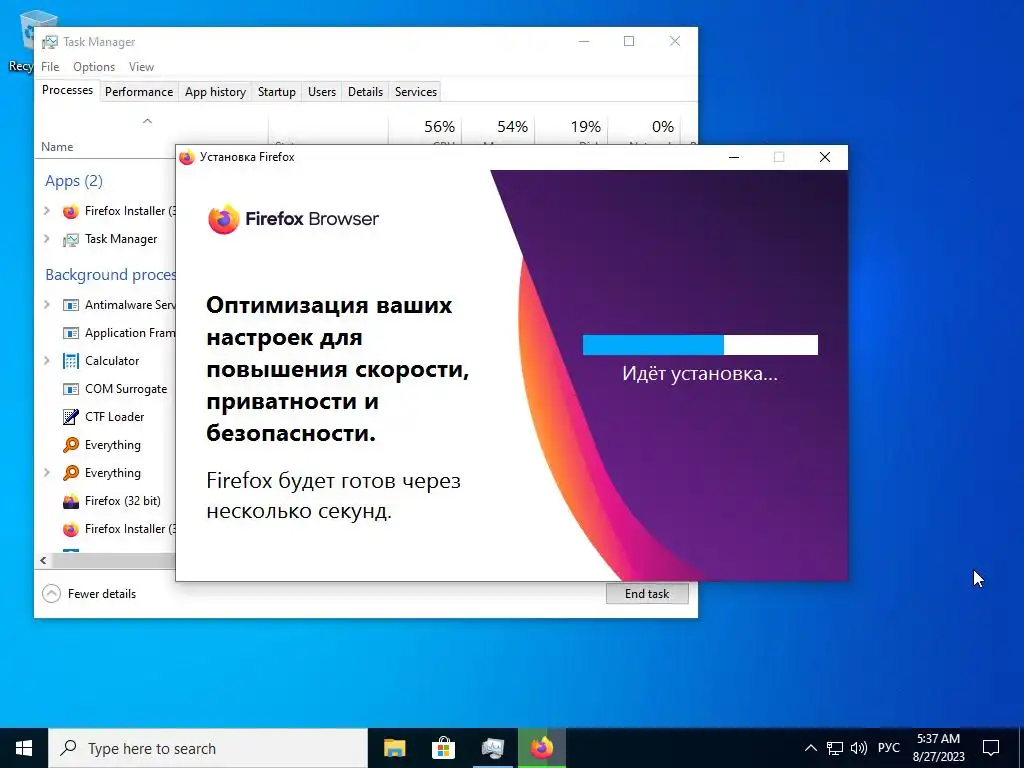The height and width of the screenshot is (768, 1024).
Task: Click the Task Manager title bar icon
Action: [x=50, y=42]
